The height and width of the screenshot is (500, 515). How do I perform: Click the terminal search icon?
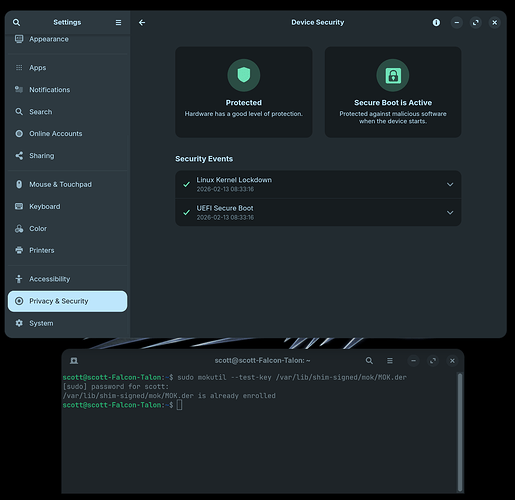[x=369, y=361]
